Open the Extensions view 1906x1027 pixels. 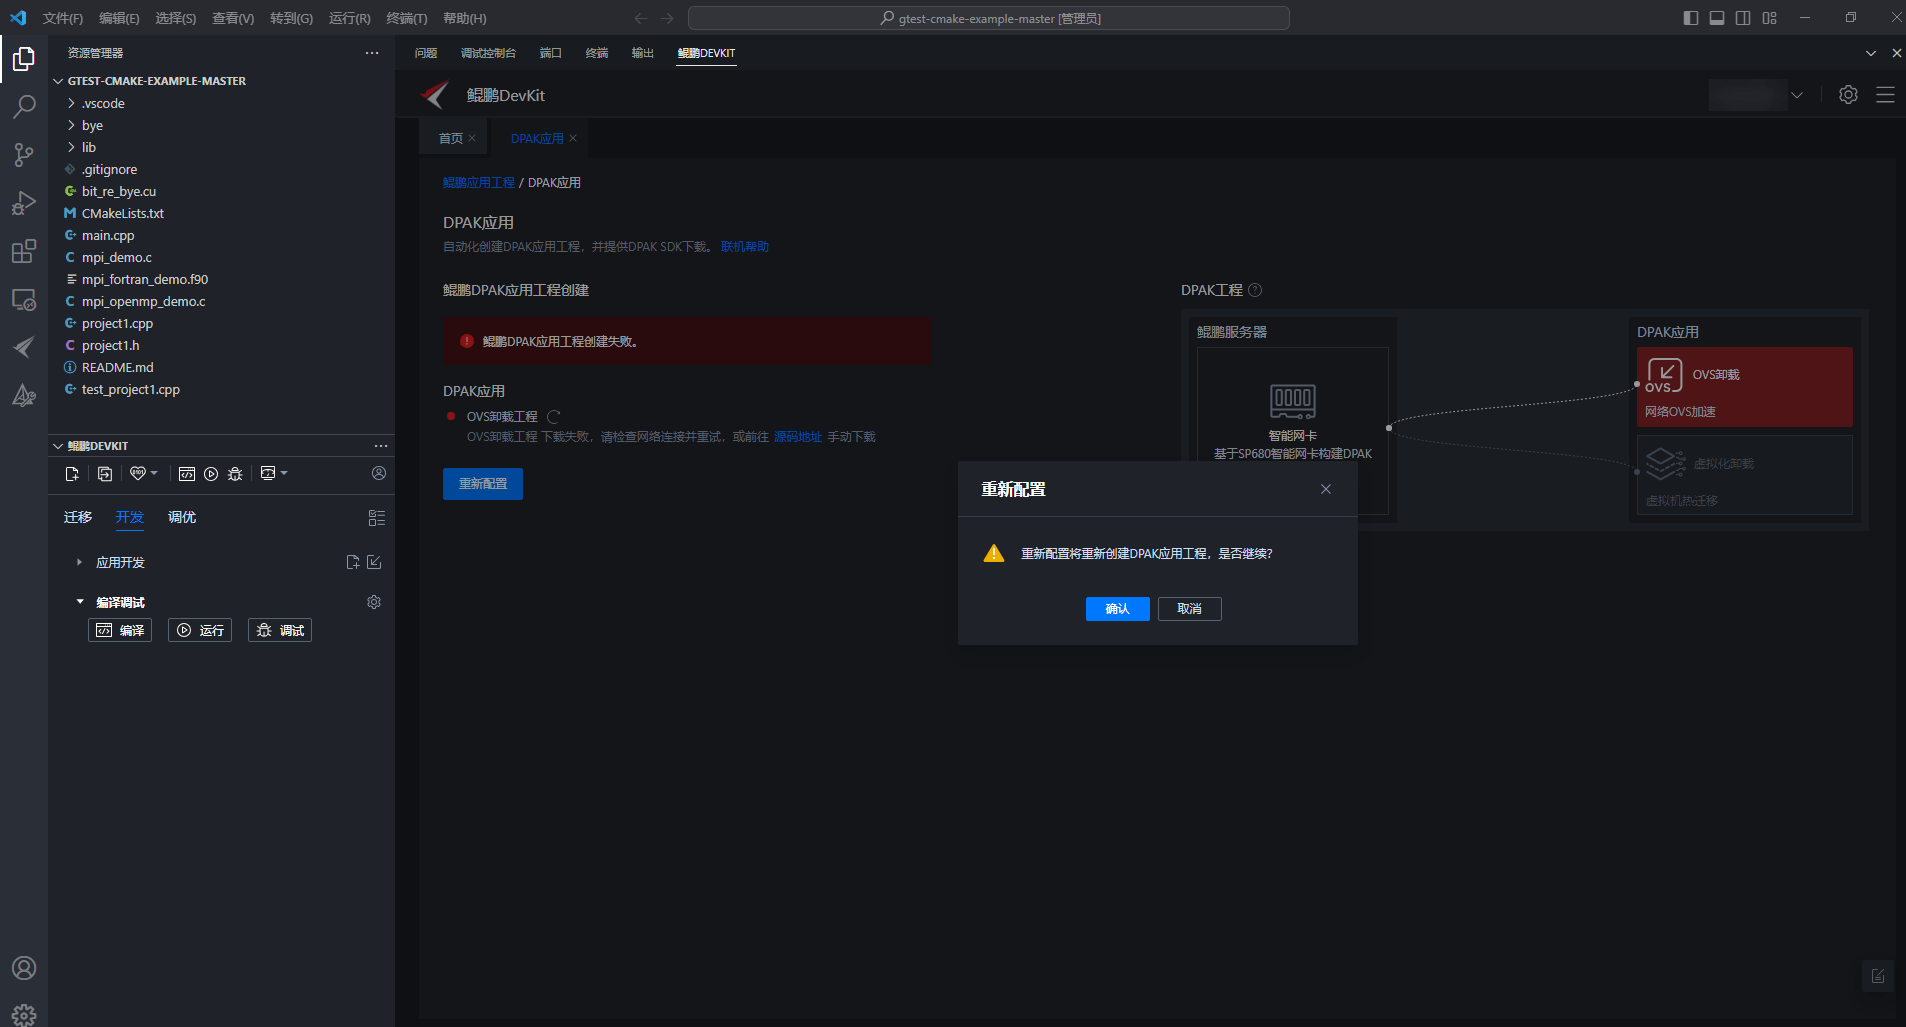(x=24, y=251)
